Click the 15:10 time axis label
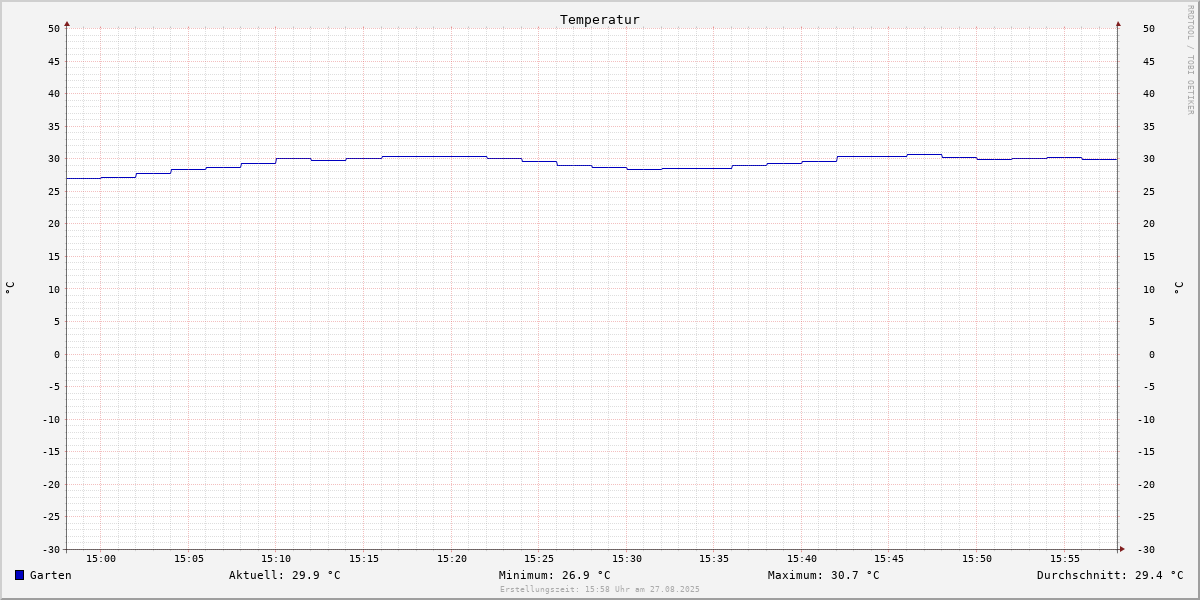 point(276,559)
